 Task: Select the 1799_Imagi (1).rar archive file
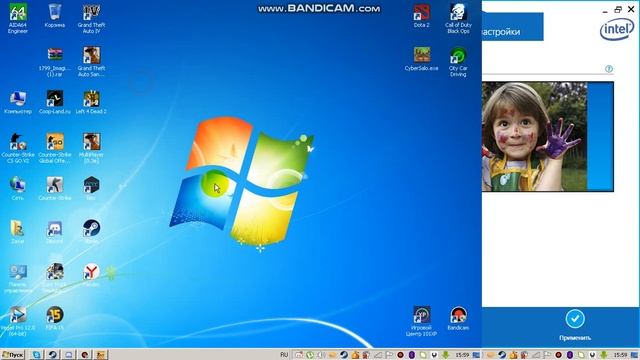(55, 62)
